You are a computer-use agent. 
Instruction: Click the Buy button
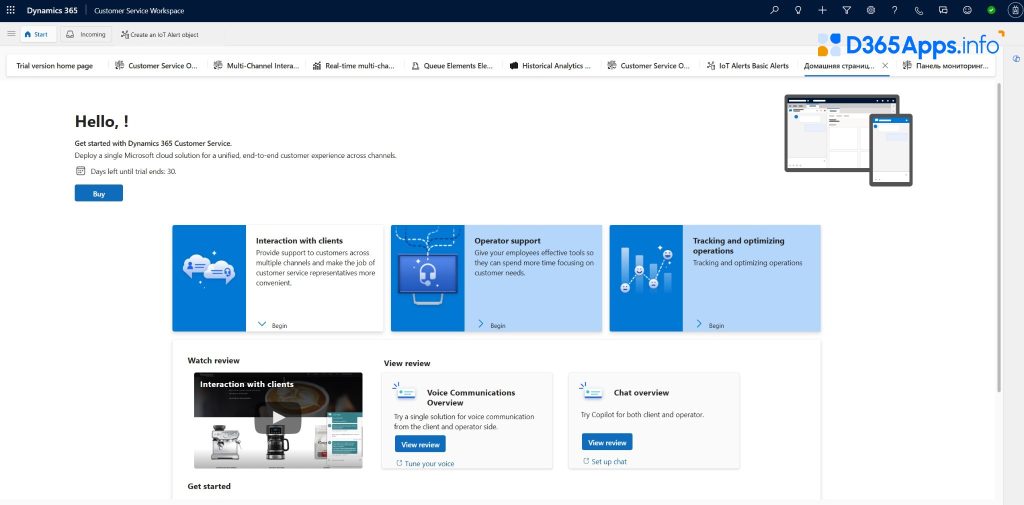pos(99,193)
